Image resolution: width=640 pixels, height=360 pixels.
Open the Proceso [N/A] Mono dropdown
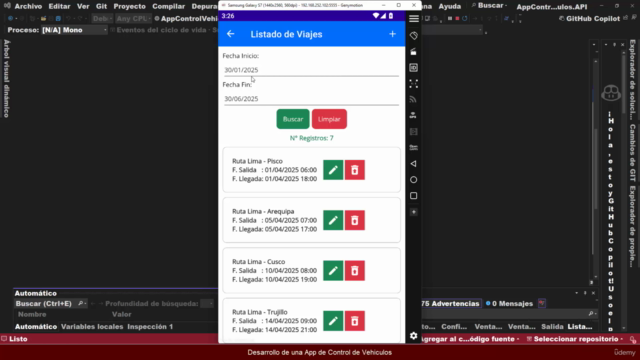[75, 30]
